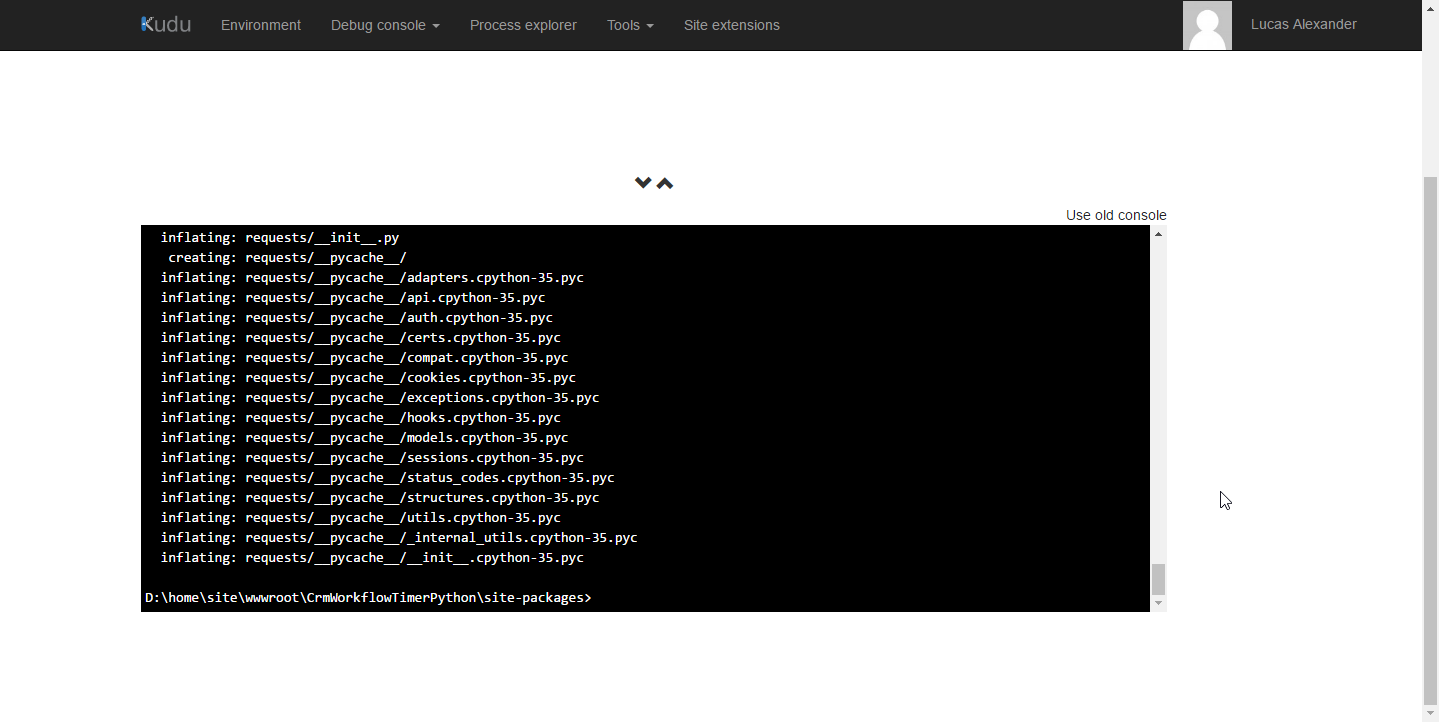Click the __init__.cpython-35.pyc line
The height and width of the screenshot is (722, 1439).
[x=372, y=558]
